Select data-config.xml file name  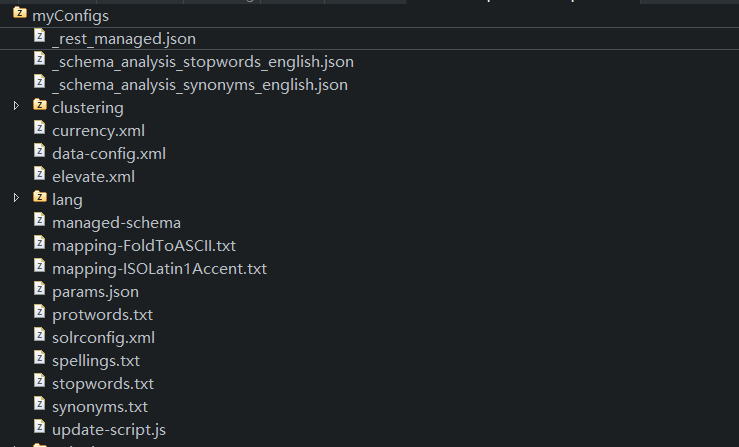(x=109, y=154)
